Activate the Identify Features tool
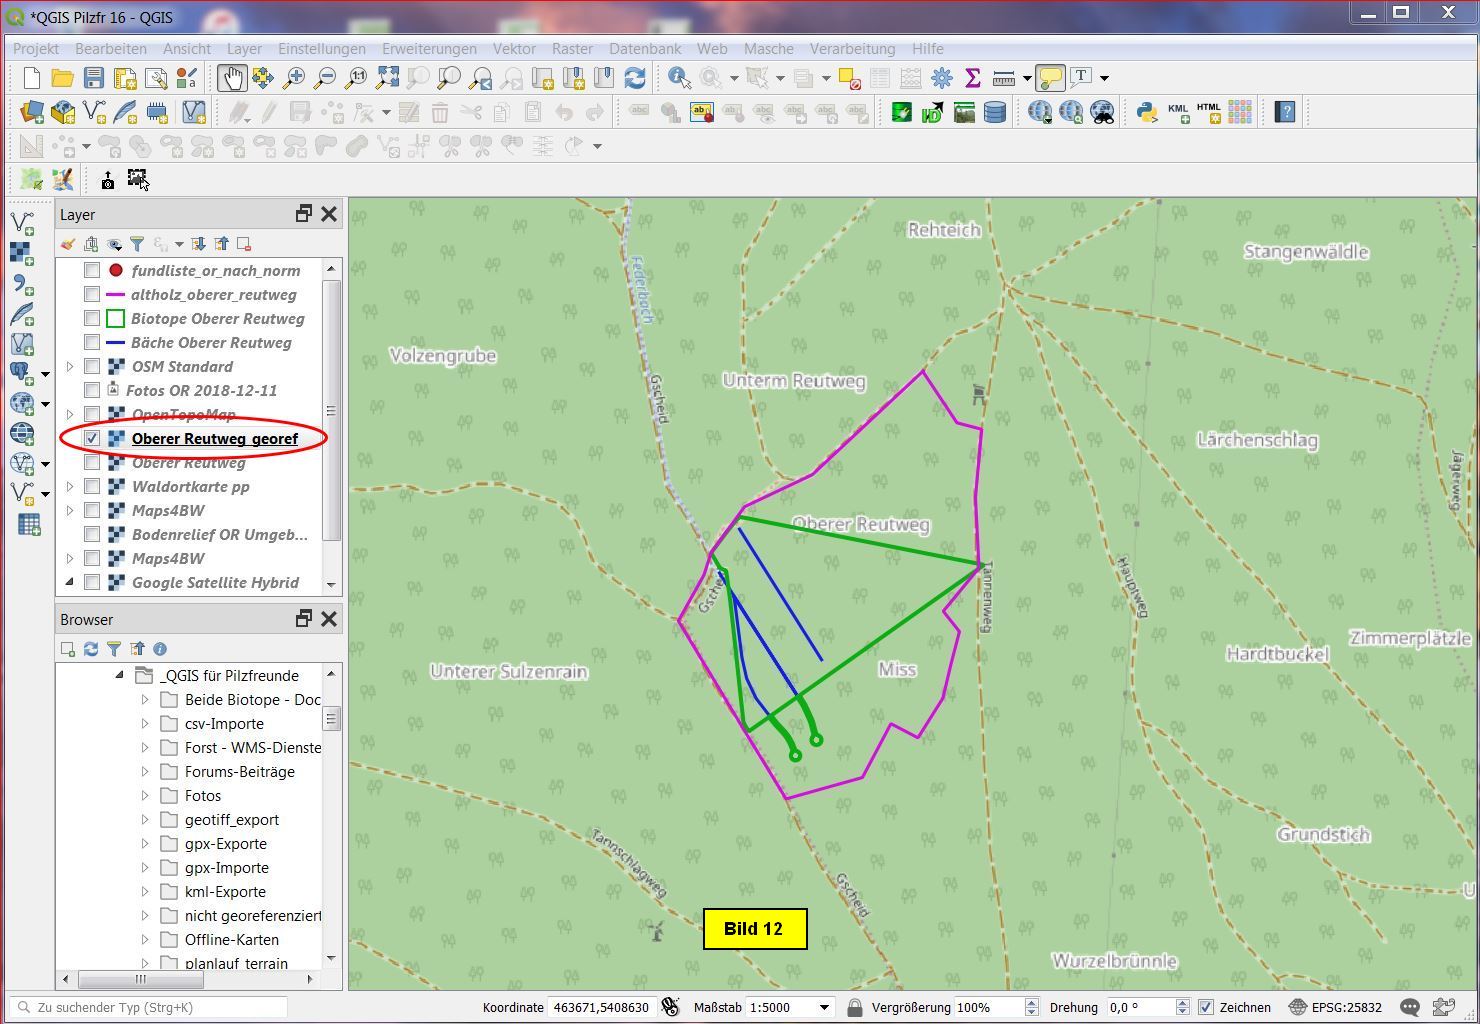1480x1024 pixels. coord(679,78)
